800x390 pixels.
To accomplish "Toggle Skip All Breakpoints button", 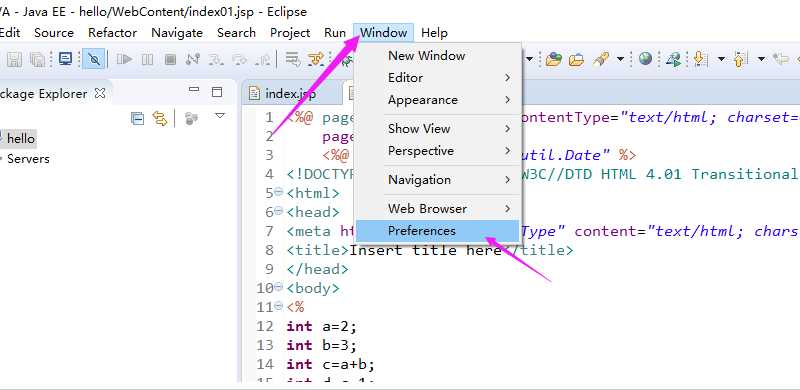I will pos(94,59).
